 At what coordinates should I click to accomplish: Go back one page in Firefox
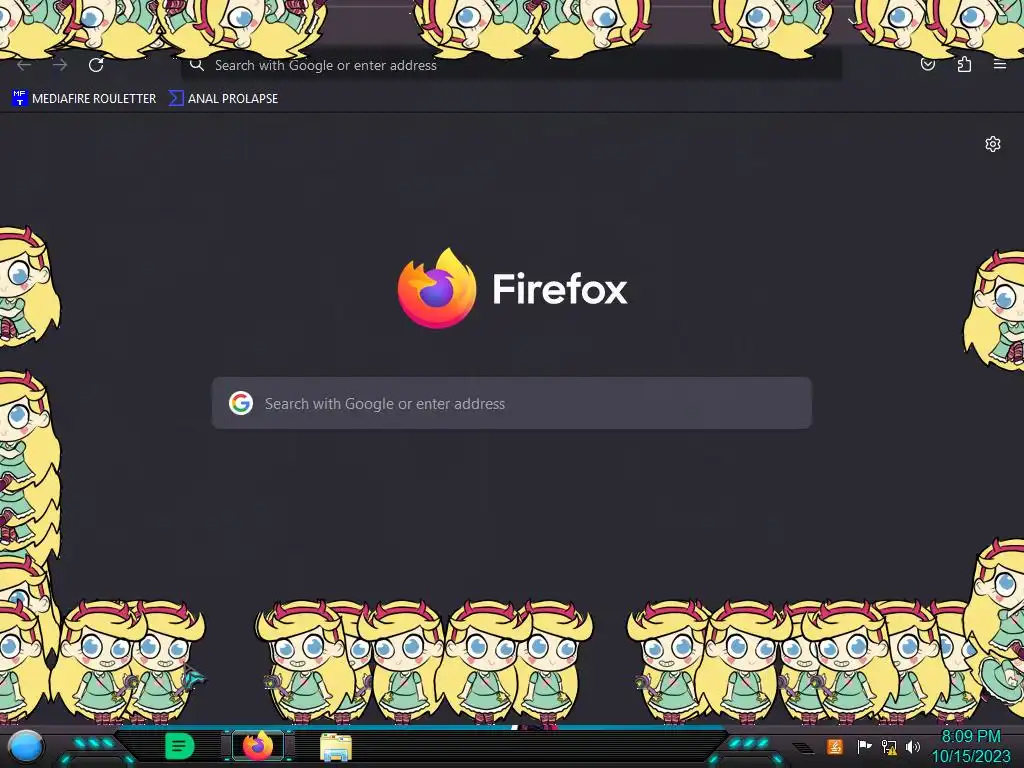point(24,65)
